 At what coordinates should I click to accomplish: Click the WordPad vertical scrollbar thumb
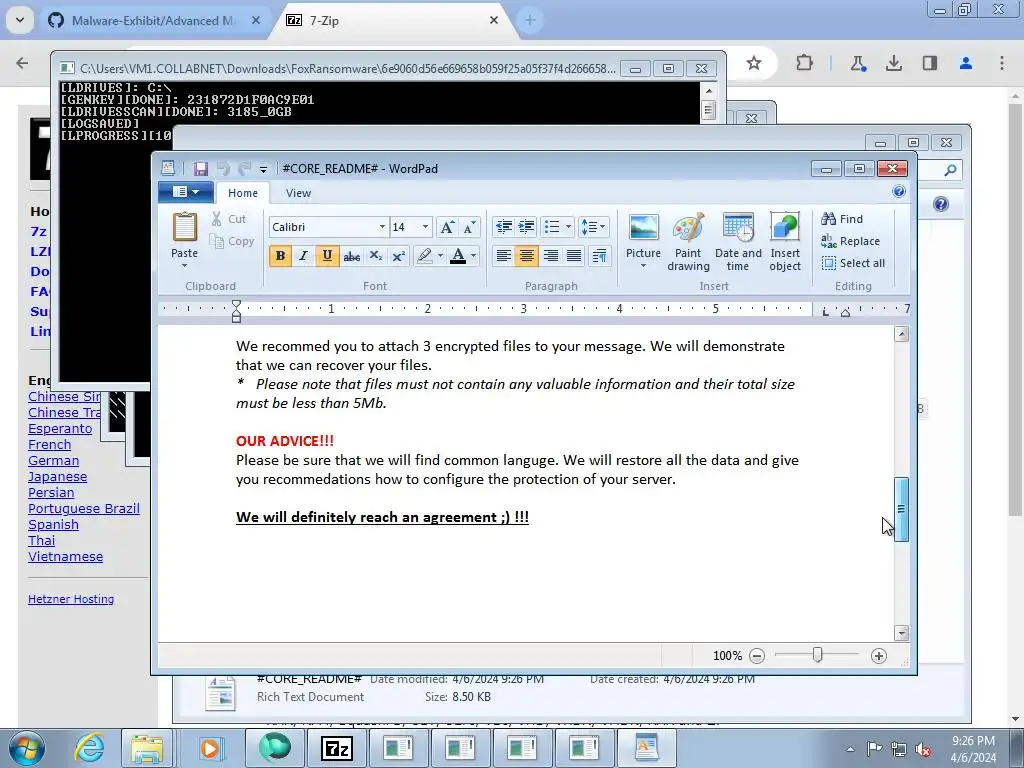pyautogui.click(x=901, y=509)
